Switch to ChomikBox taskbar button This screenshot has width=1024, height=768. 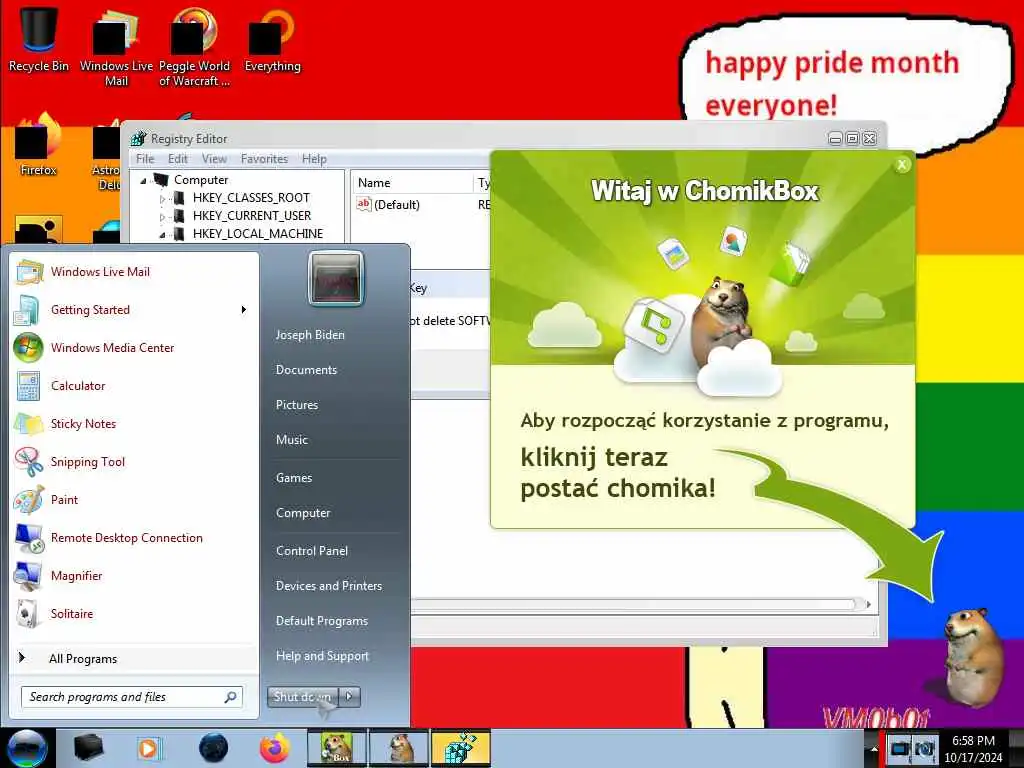pos(337,748)
